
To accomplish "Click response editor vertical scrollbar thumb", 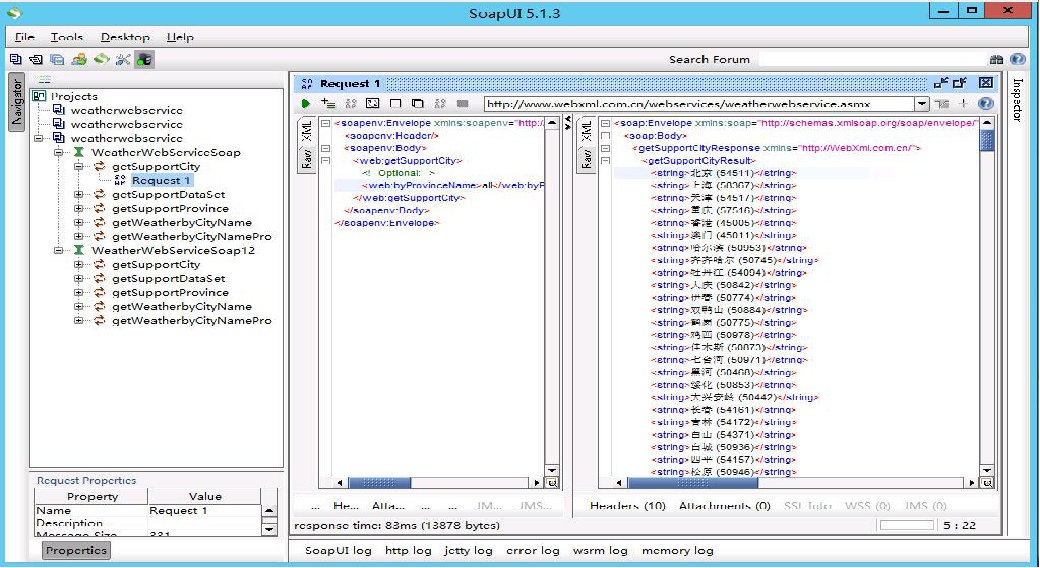I will 987,140.
